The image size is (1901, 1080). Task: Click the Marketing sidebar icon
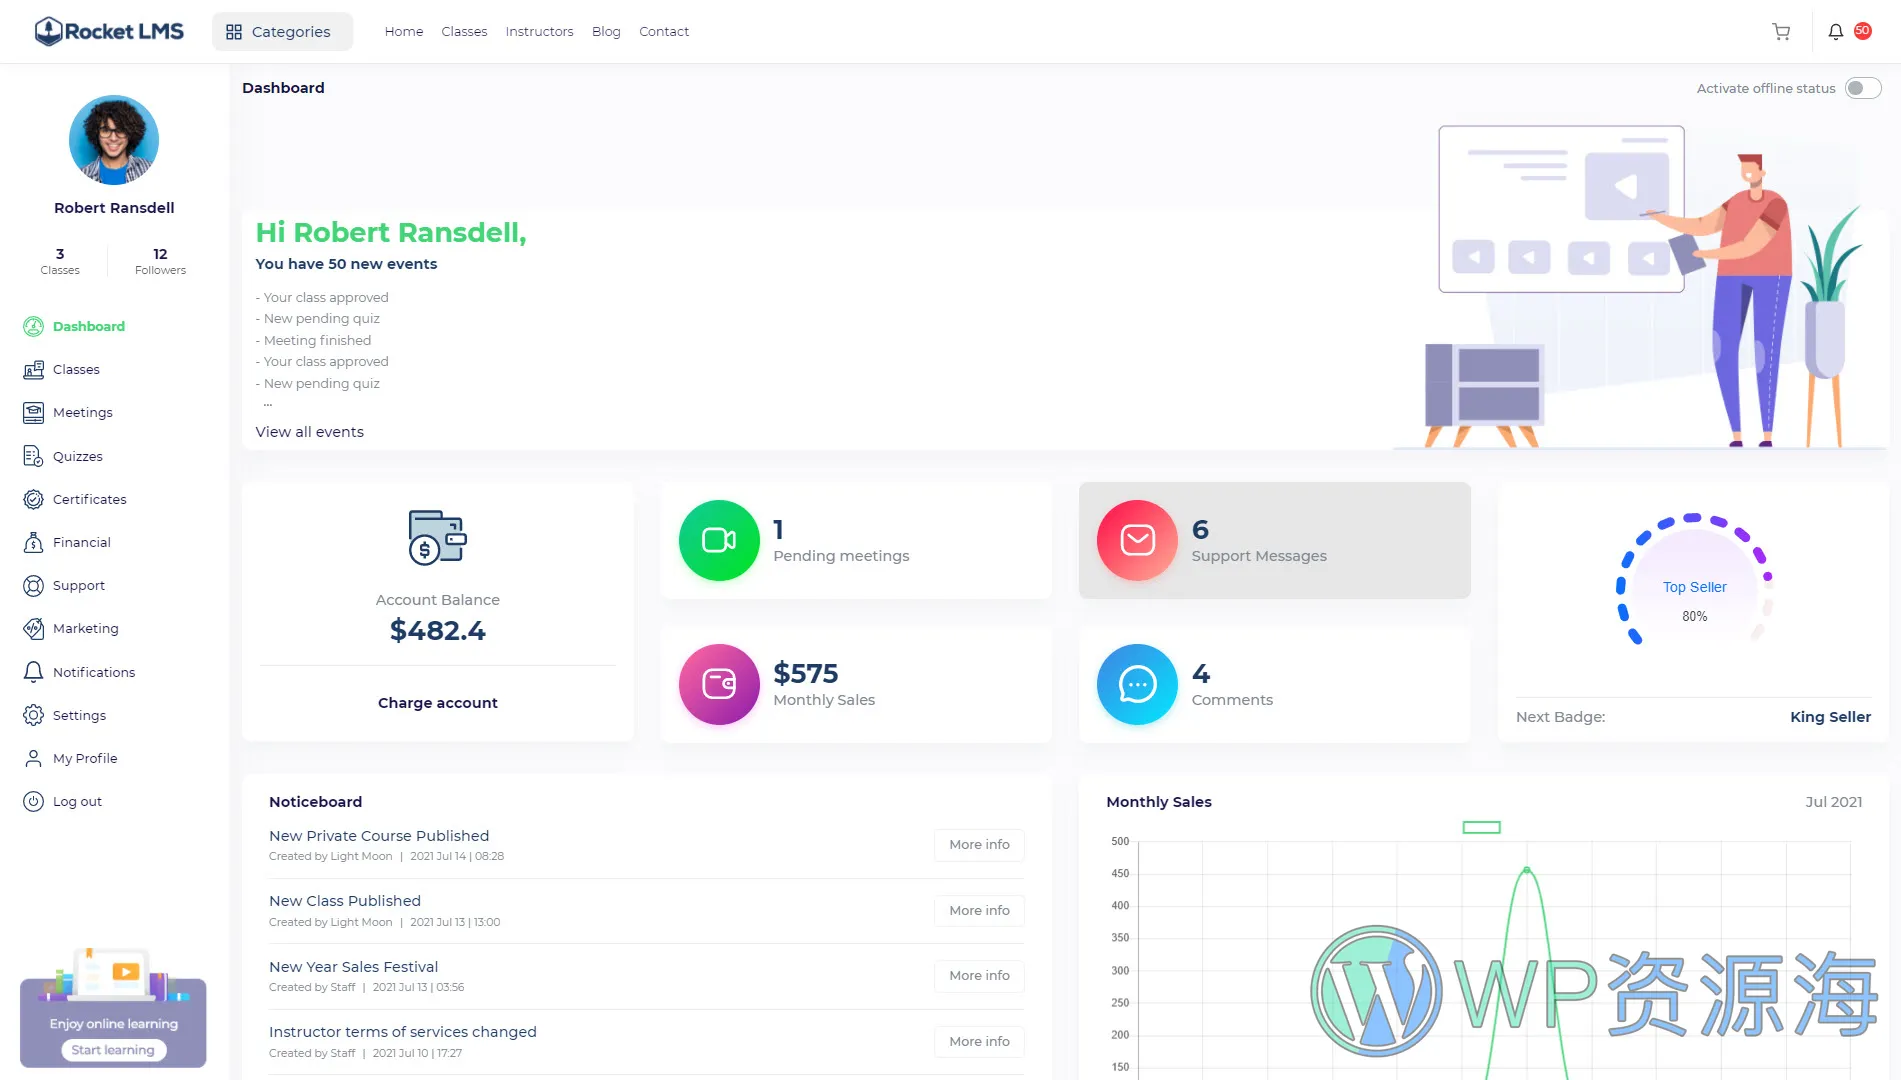[x=33, y=628]
